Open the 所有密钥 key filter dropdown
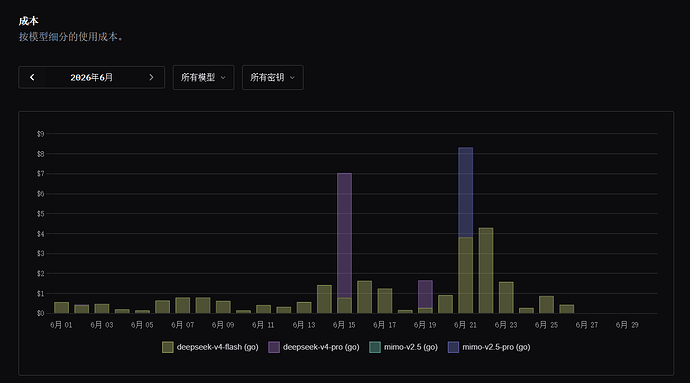 tap(272, 77)
